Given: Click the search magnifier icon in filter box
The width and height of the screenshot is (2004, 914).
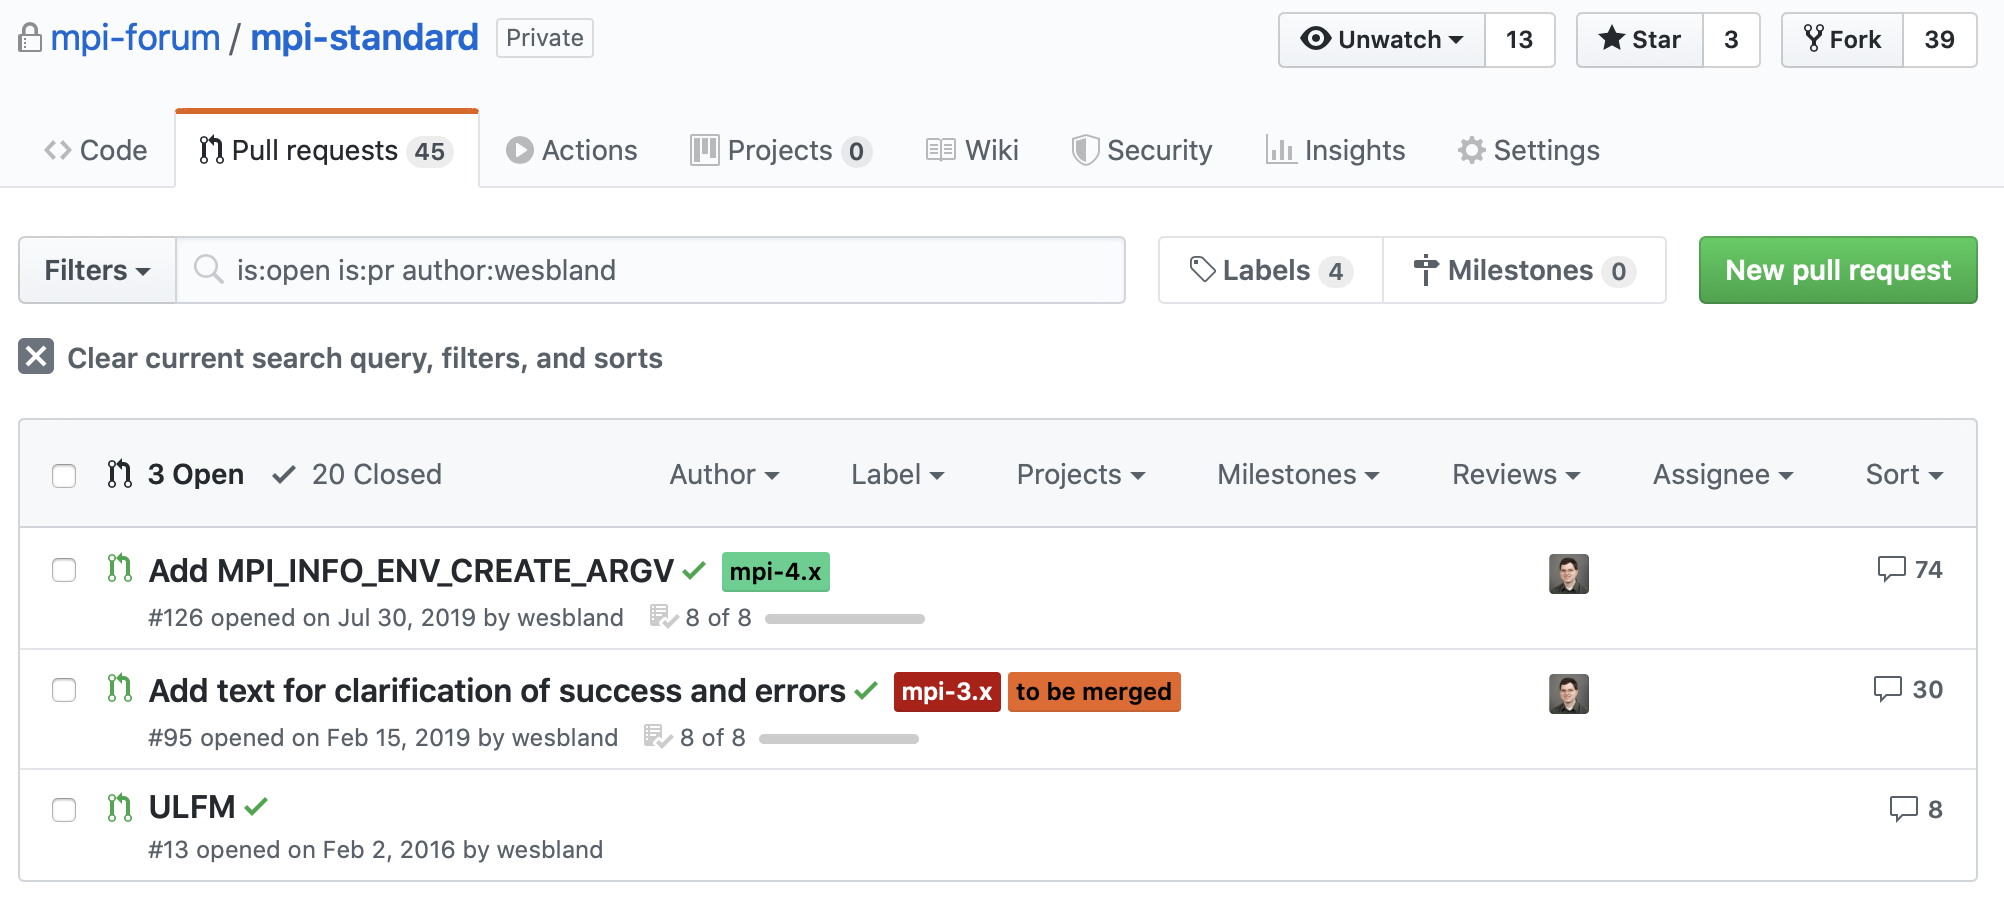Looking at the screenshot, I should tap(208, 269).
